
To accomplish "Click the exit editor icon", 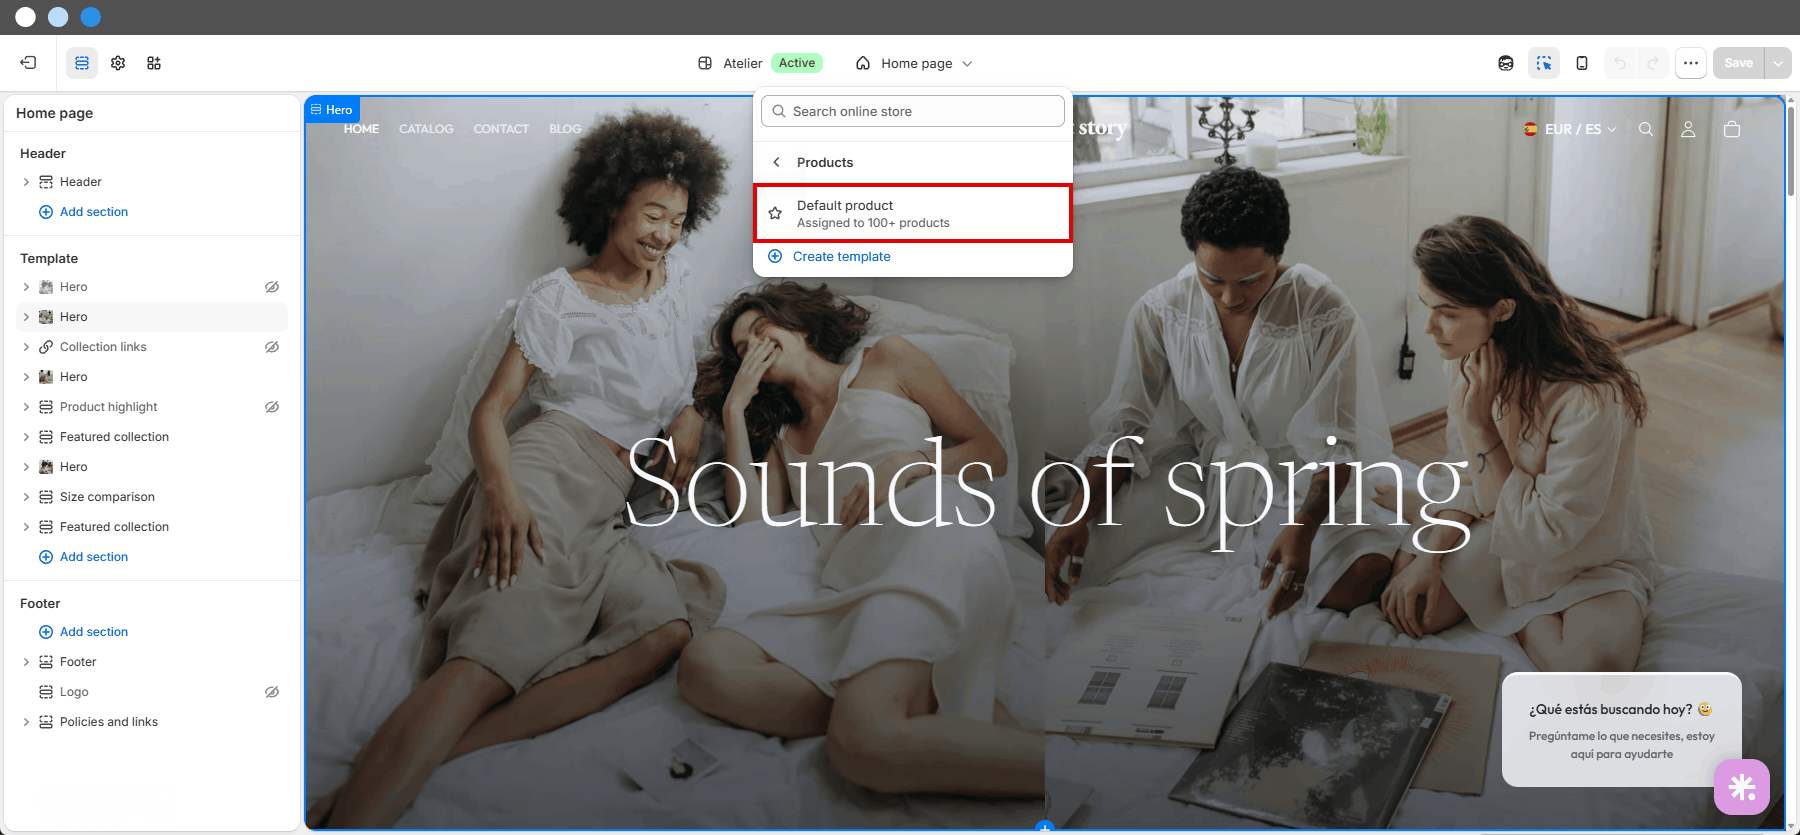I will tap(28, 63).
